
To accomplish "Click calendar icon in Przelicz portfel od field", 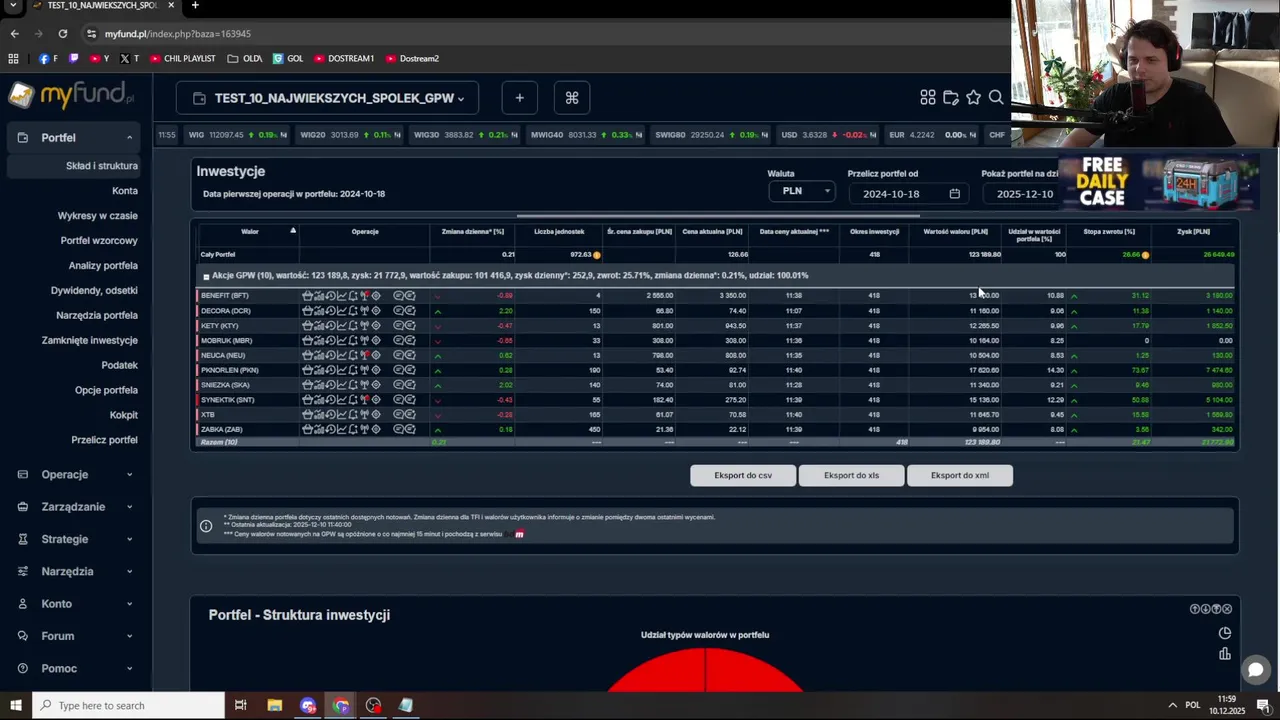I will [954, 194].
